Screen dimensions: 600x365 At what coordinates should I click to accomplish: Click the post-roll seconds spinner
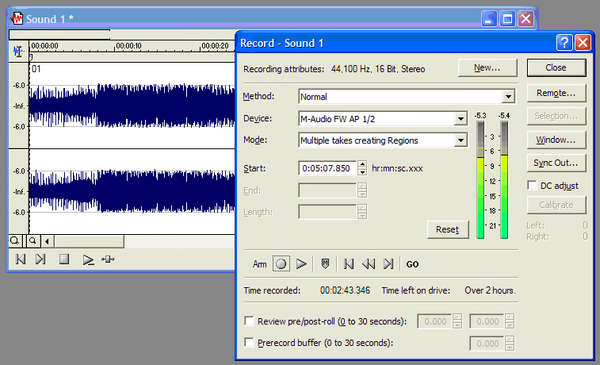click(x=509, y=321)
